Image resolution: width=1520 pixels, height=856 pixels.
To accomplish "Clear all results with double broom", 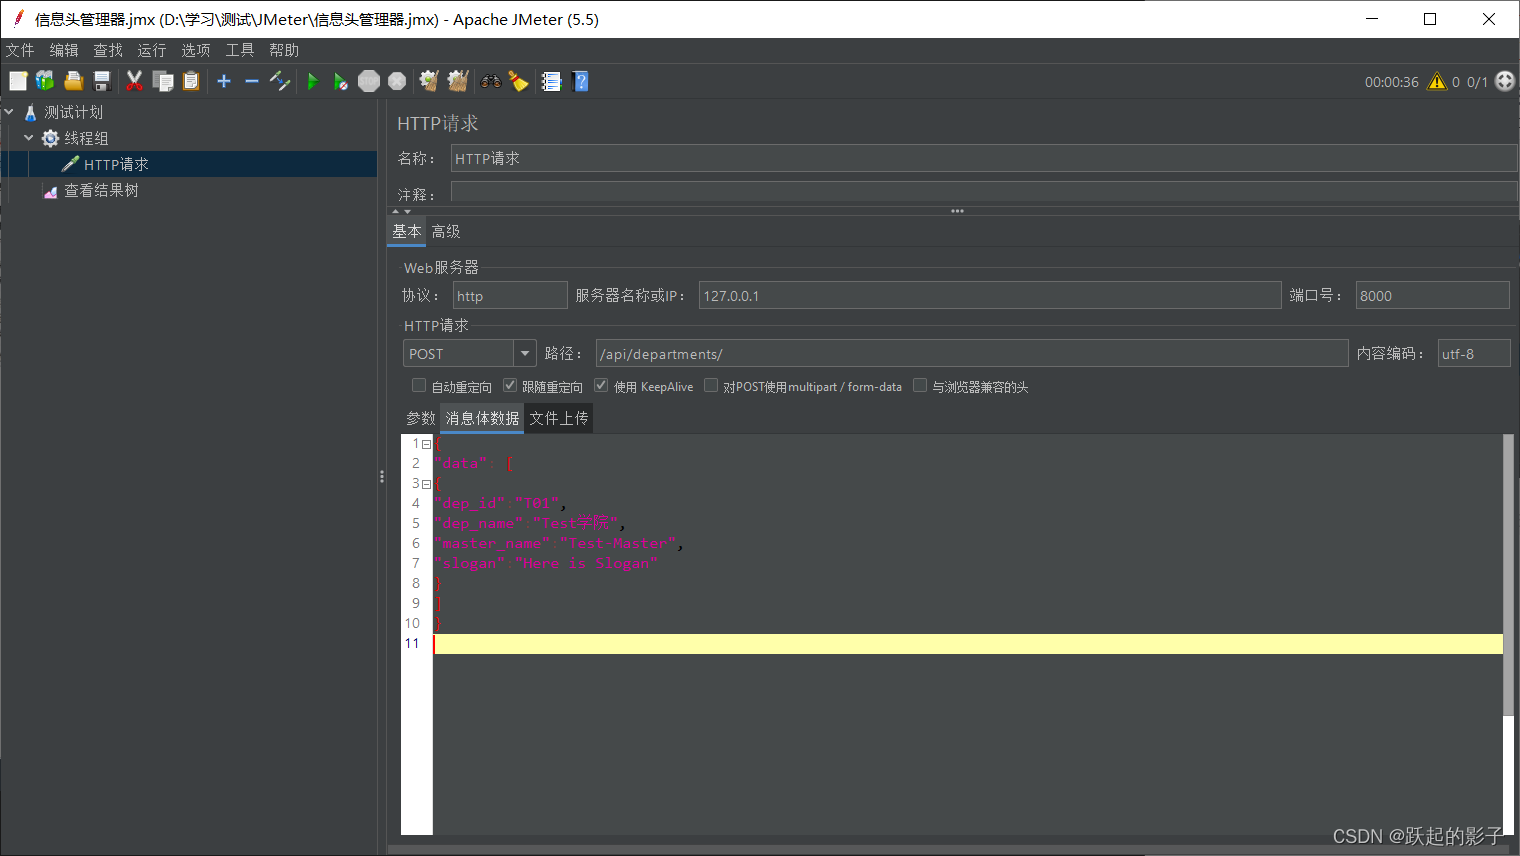I will click(x=458, y=81).
